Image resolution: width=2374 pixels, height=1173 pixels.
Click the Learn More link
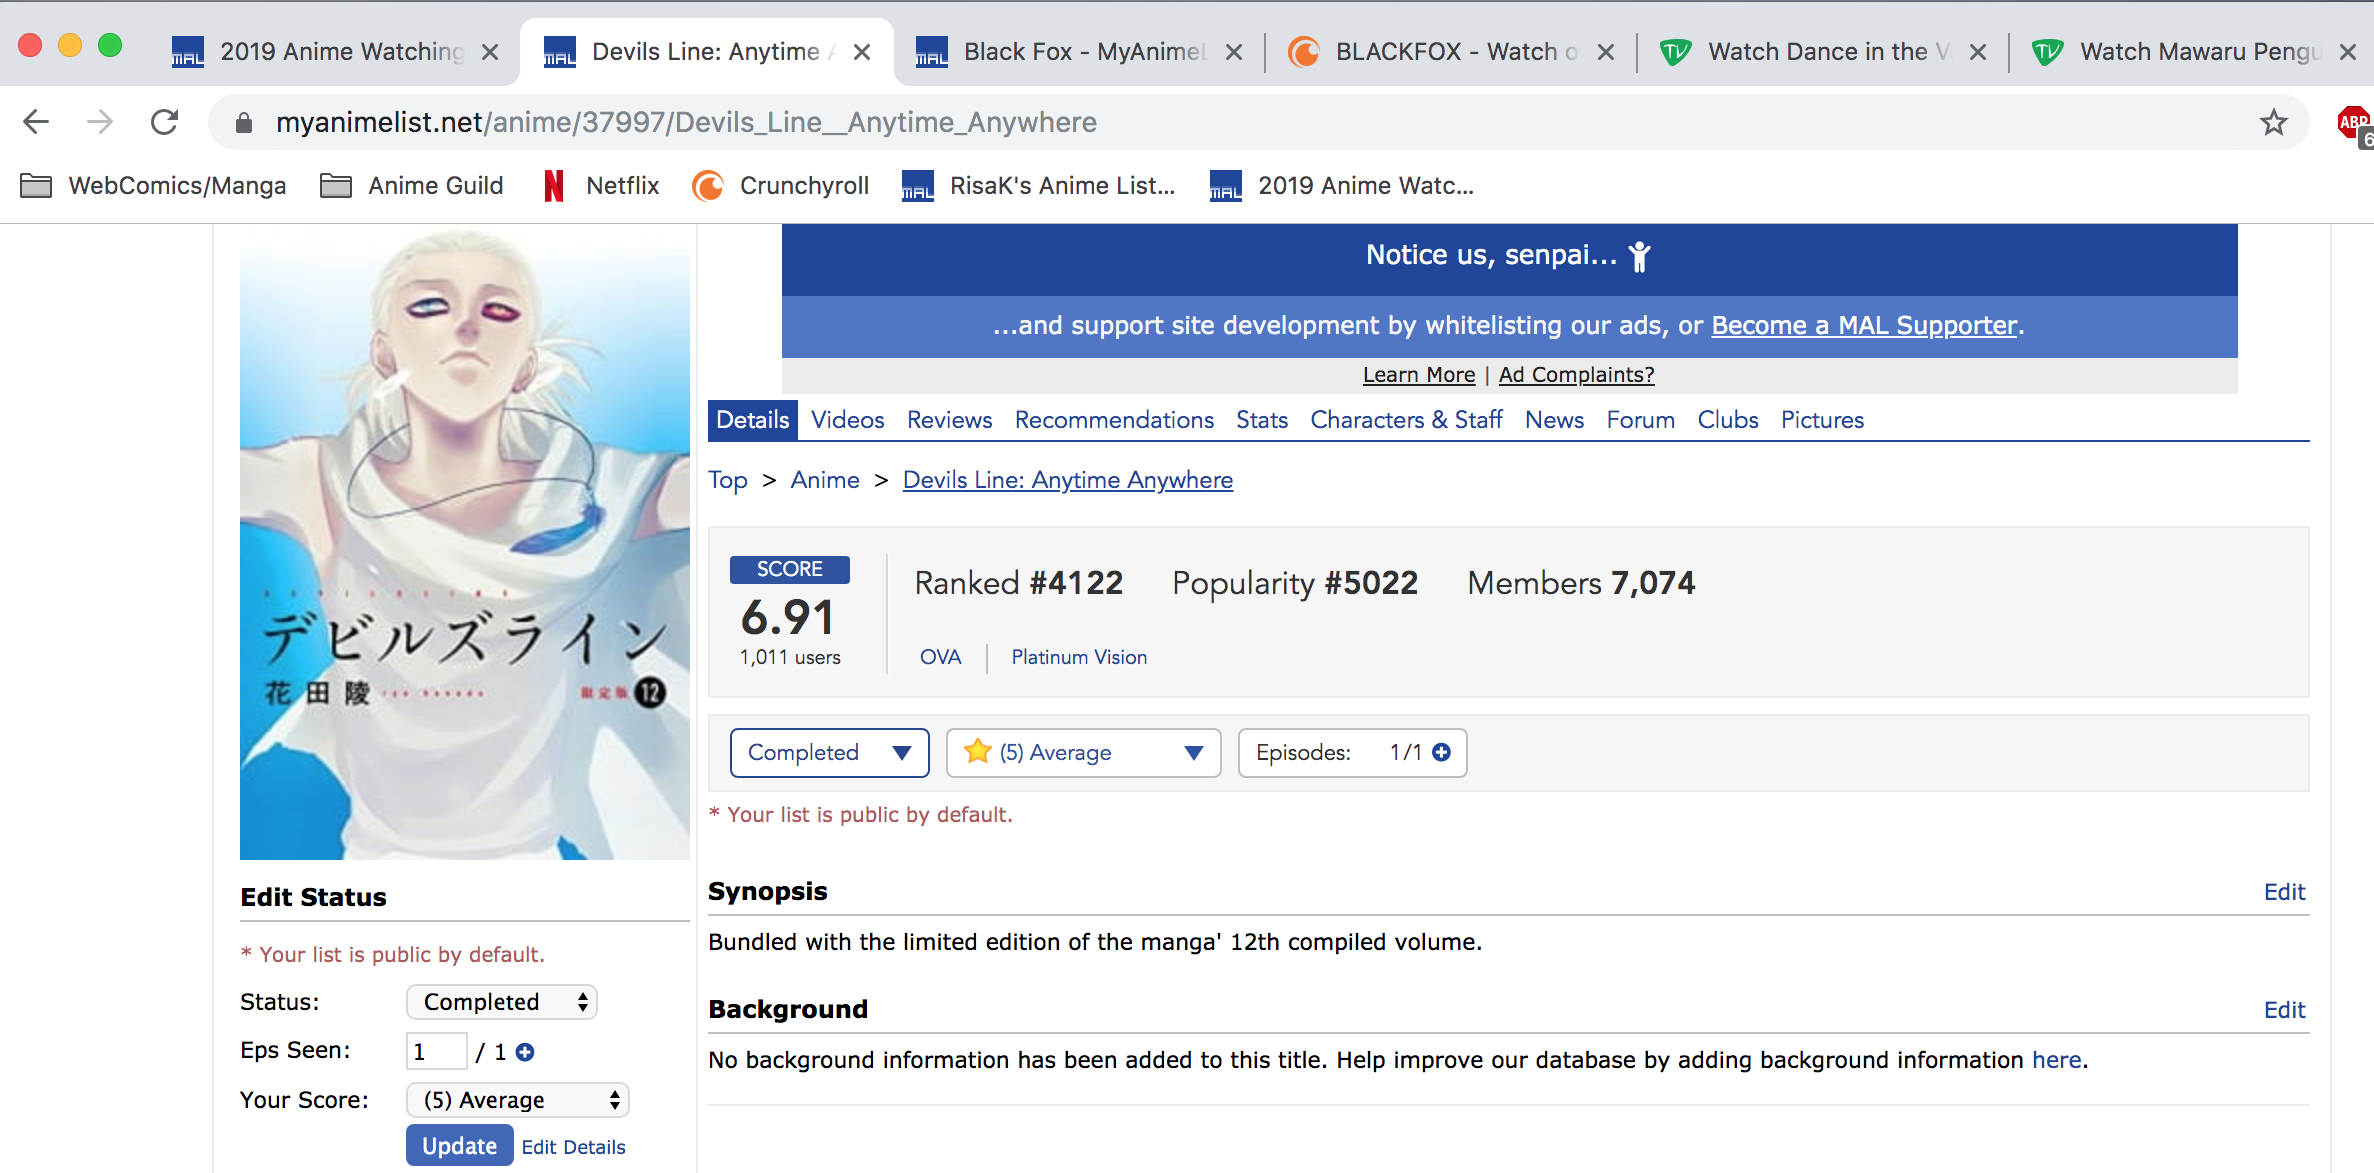1419,375
